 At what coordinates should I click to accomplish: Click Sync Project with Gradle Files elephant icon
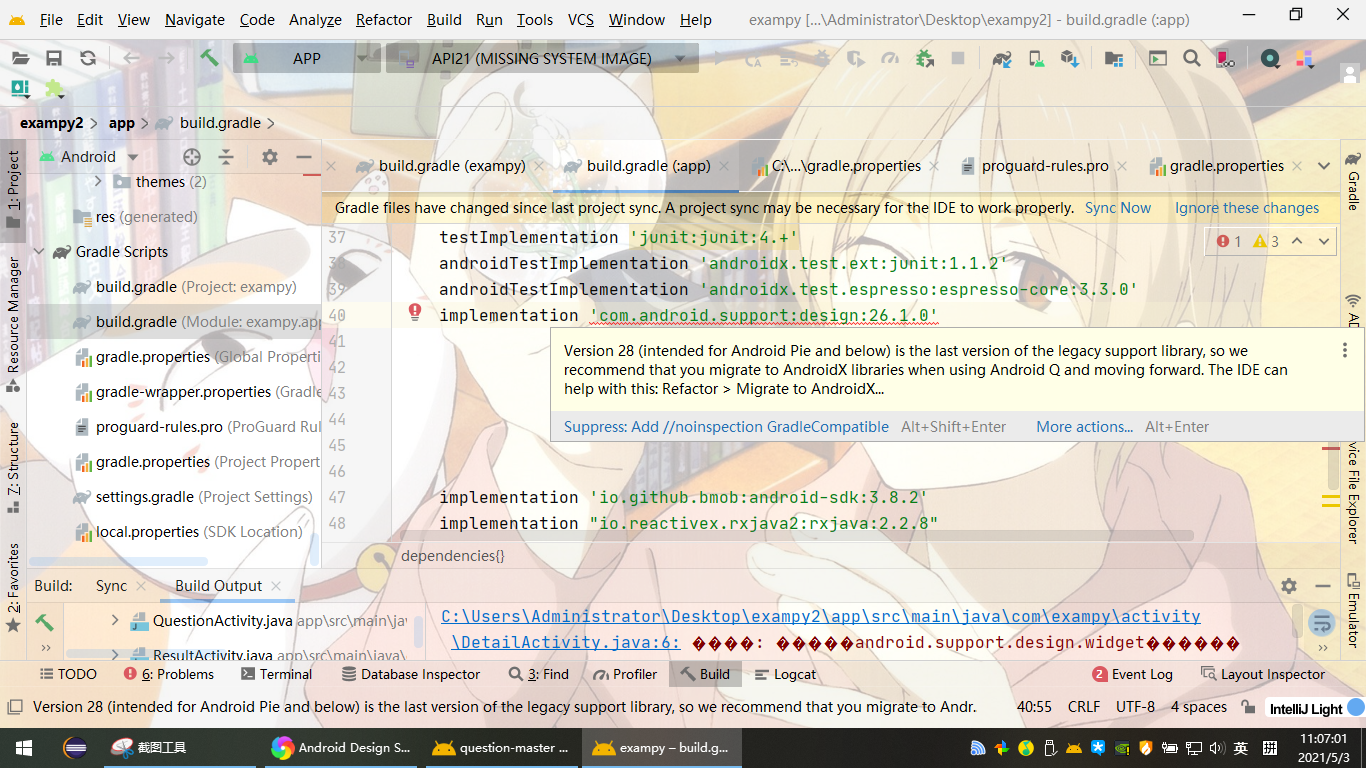click(x=1002, y=59)
